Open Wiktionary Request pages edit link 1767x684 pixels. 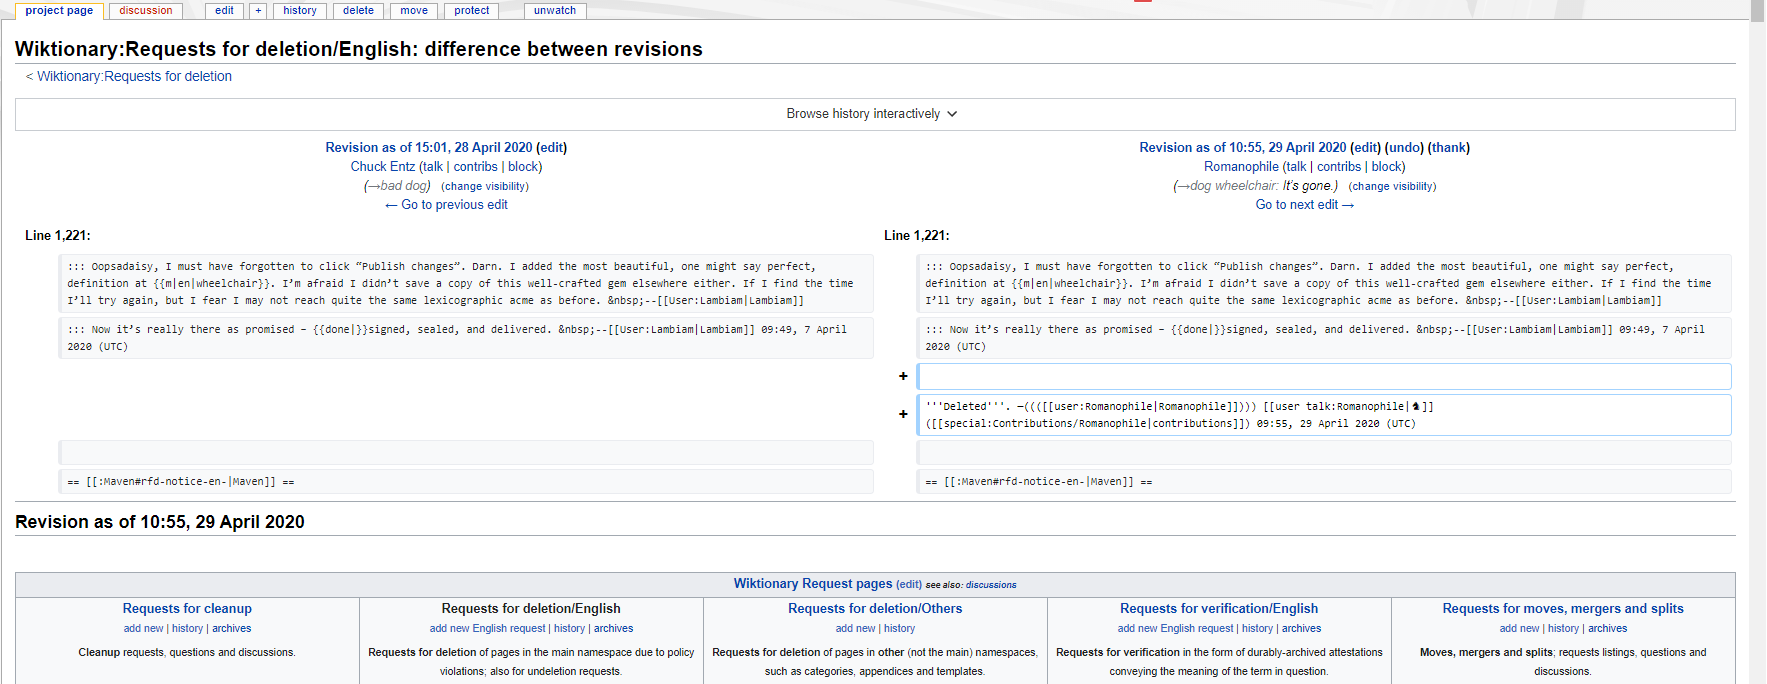pos(909,585)
